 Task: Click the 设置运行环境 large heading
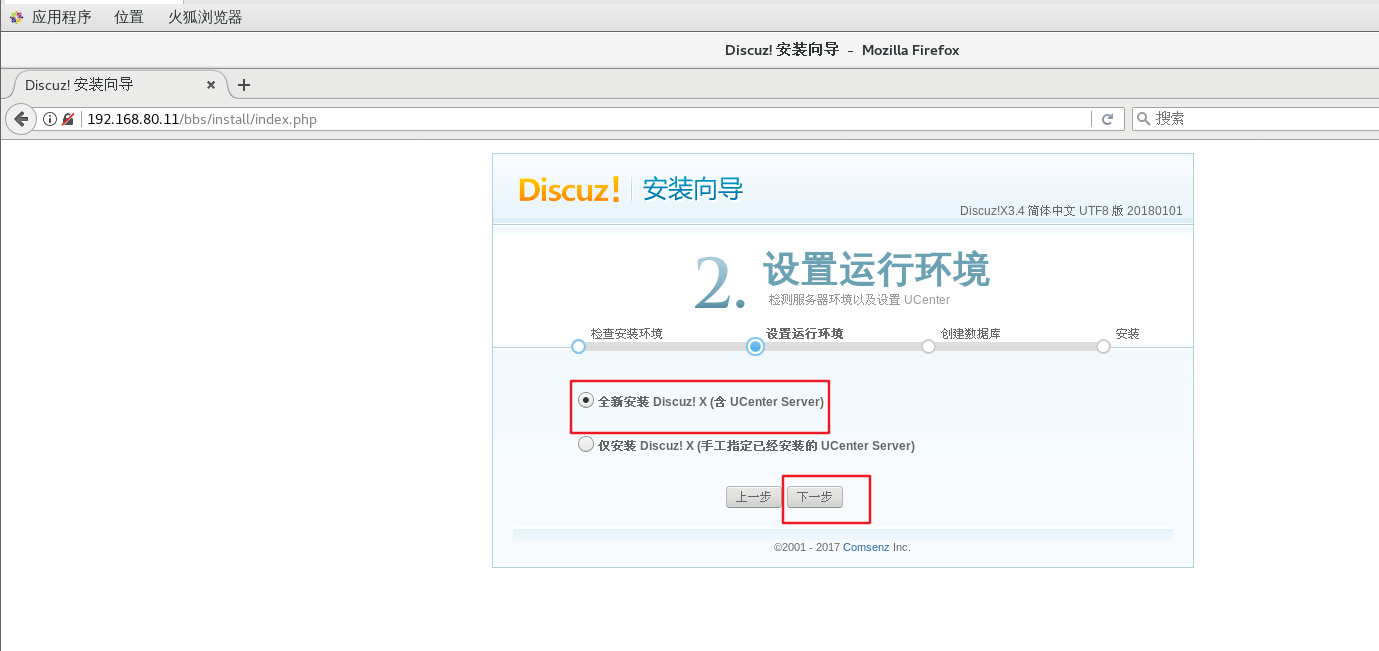[876, 270]
